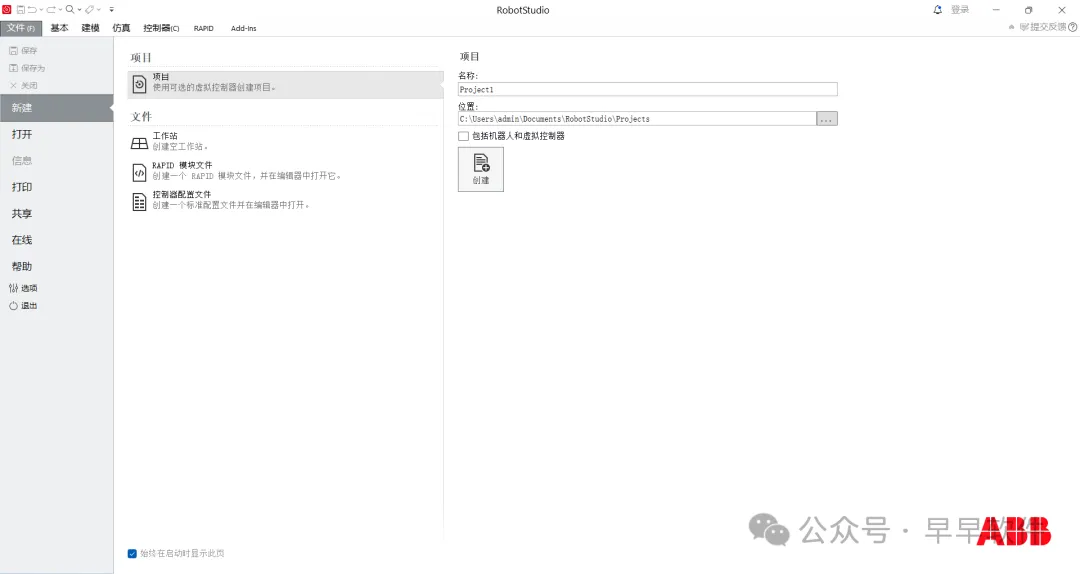Open the redo history dropdown arrow
This screenshot has width=1080, height=574.
tap(61, 10)
